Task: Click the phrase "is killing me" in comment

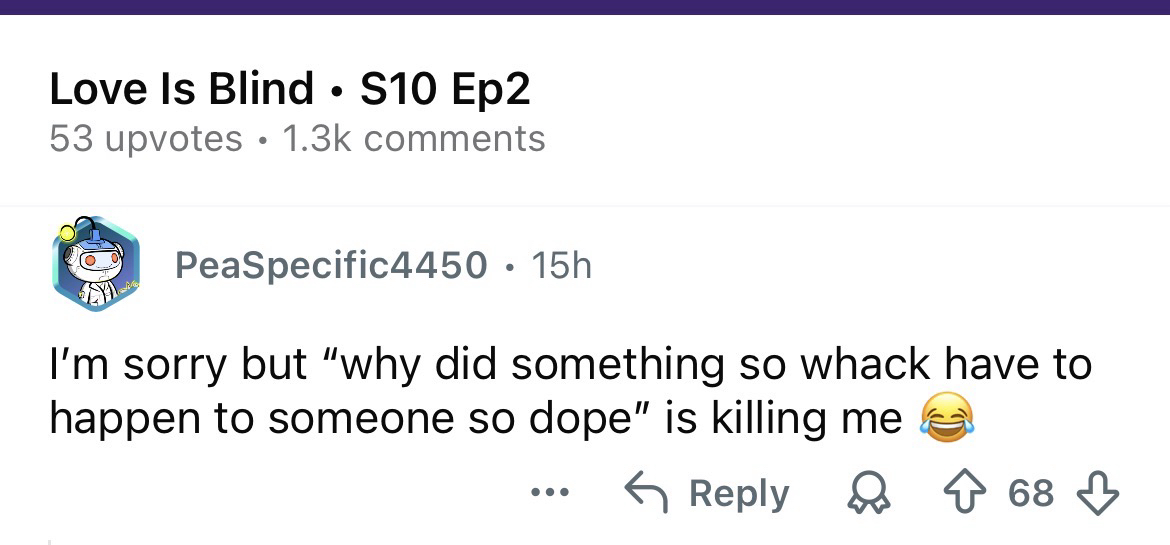Action: [x=783, y=418]
